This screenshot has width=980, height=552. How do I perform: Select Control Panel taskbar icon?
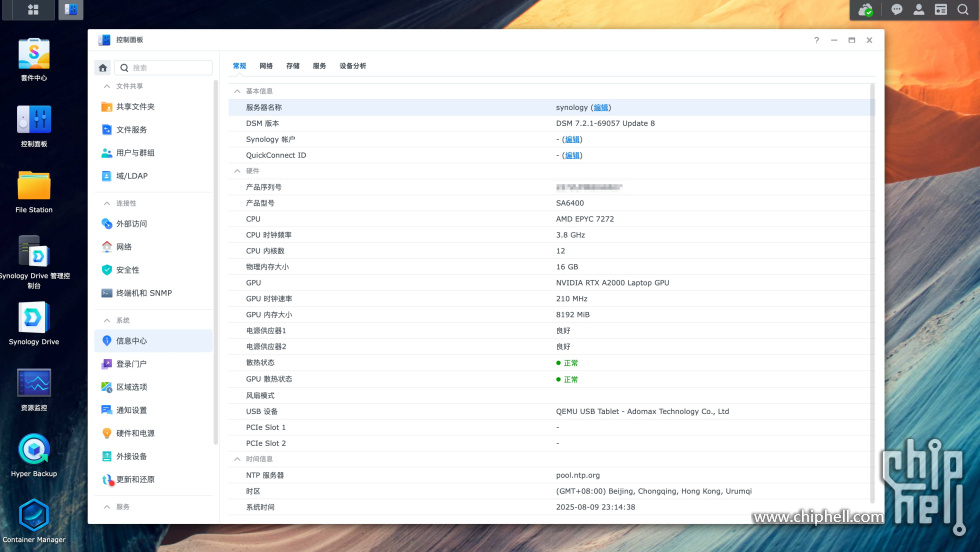[71, 9]
